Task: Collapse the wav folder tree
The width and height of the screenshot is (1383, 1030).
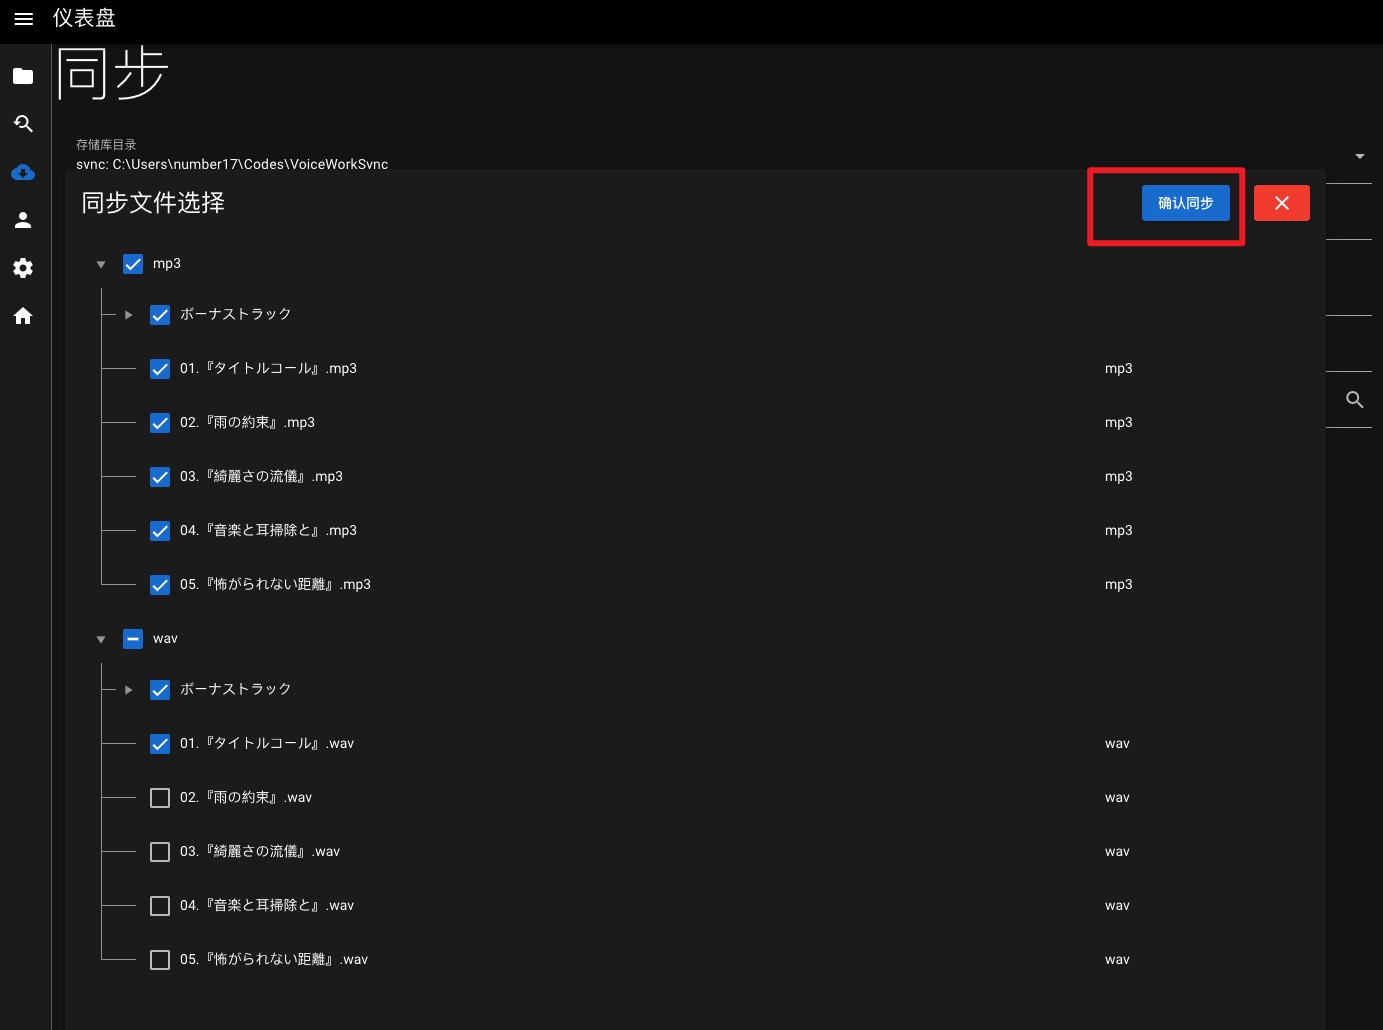Action: [101, 640]
